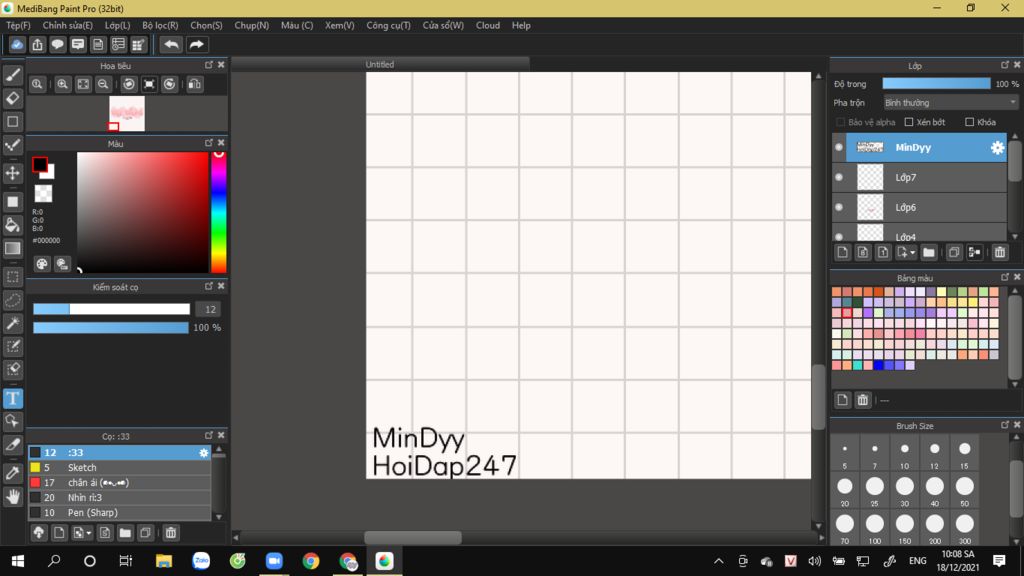Screen dimensions: 1024x576
Task: Click the rainbow hue bar
Action: (x=219, y=212)
